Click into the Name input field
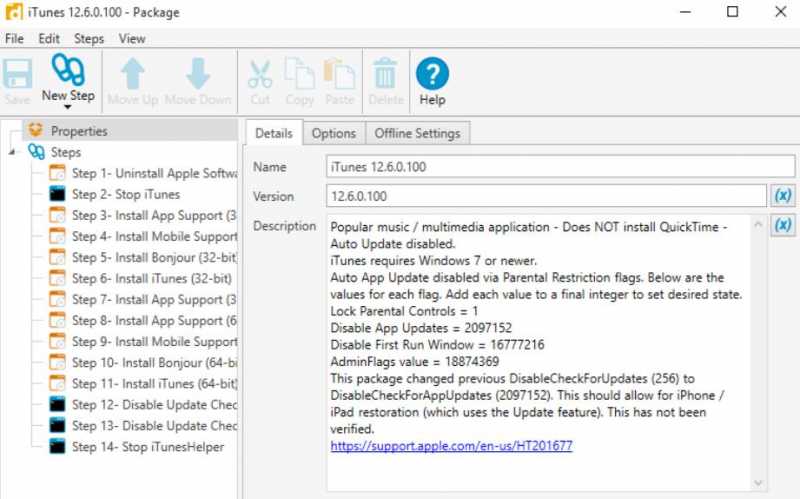 point(560,167)
